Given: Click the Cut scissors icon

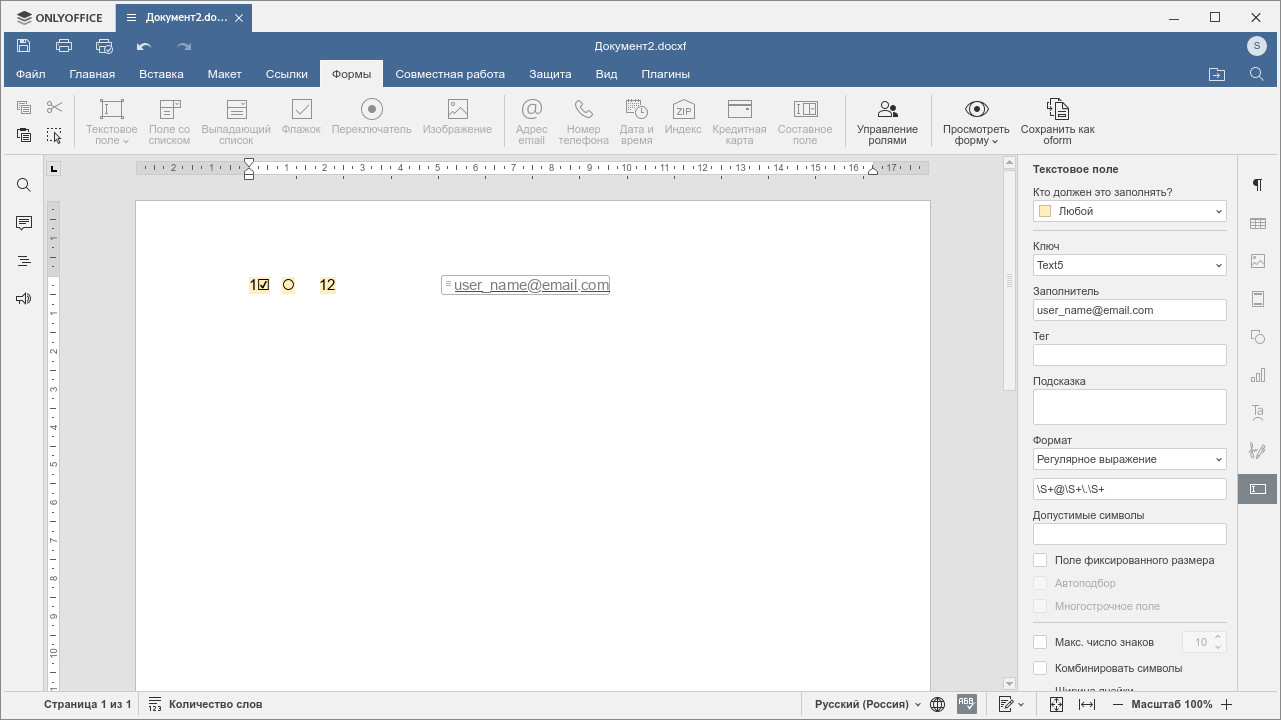Looking at the screenshot, I should [x=54, y=107].
